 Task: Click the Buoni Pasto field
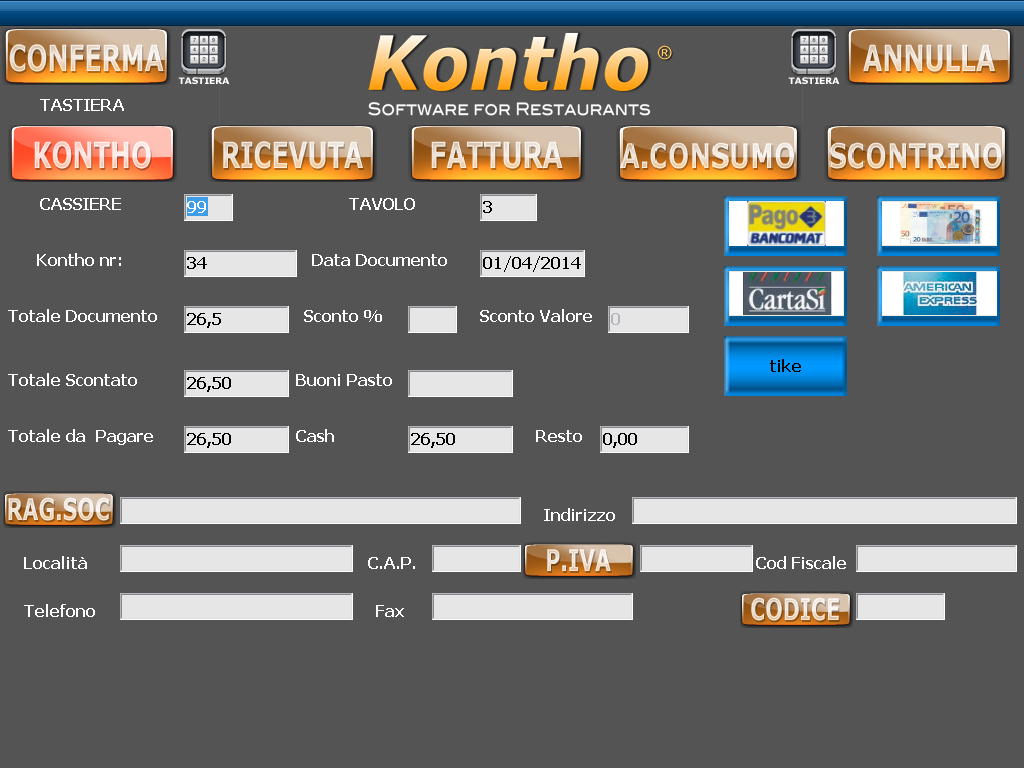pos(460,384)
